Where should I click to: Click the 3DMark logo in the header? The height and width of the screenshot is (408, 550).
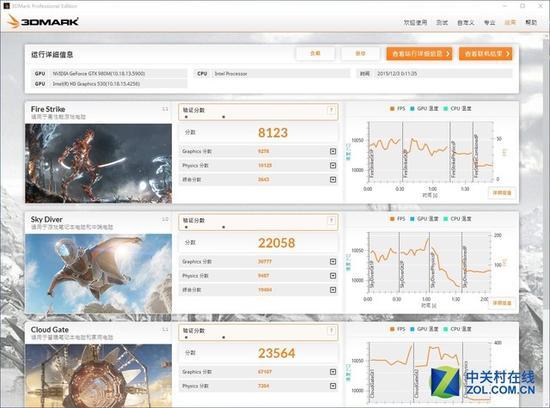(43, 22)
